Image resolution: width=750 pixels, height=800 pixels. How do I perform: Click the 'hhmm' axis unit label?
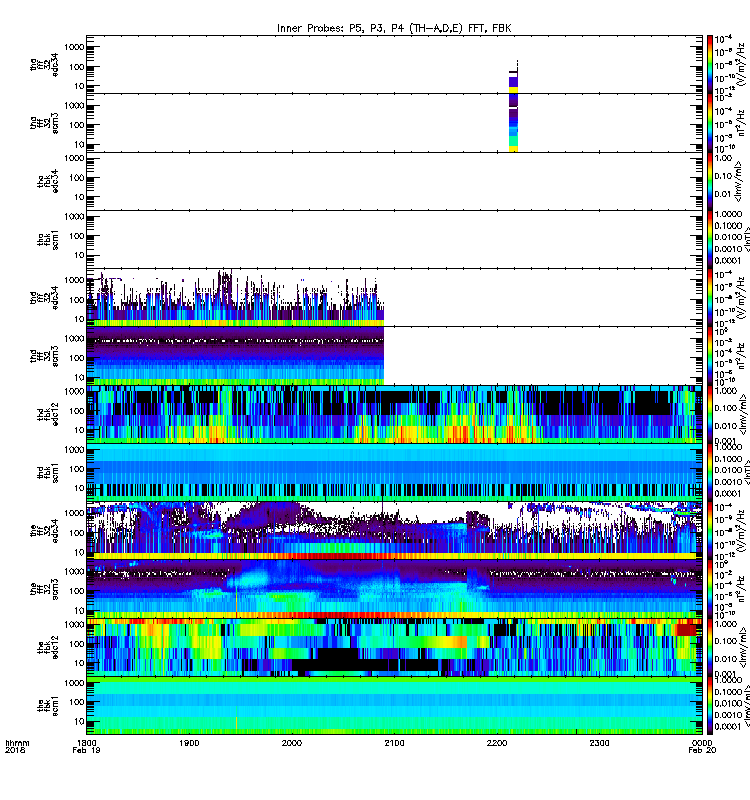17,743
